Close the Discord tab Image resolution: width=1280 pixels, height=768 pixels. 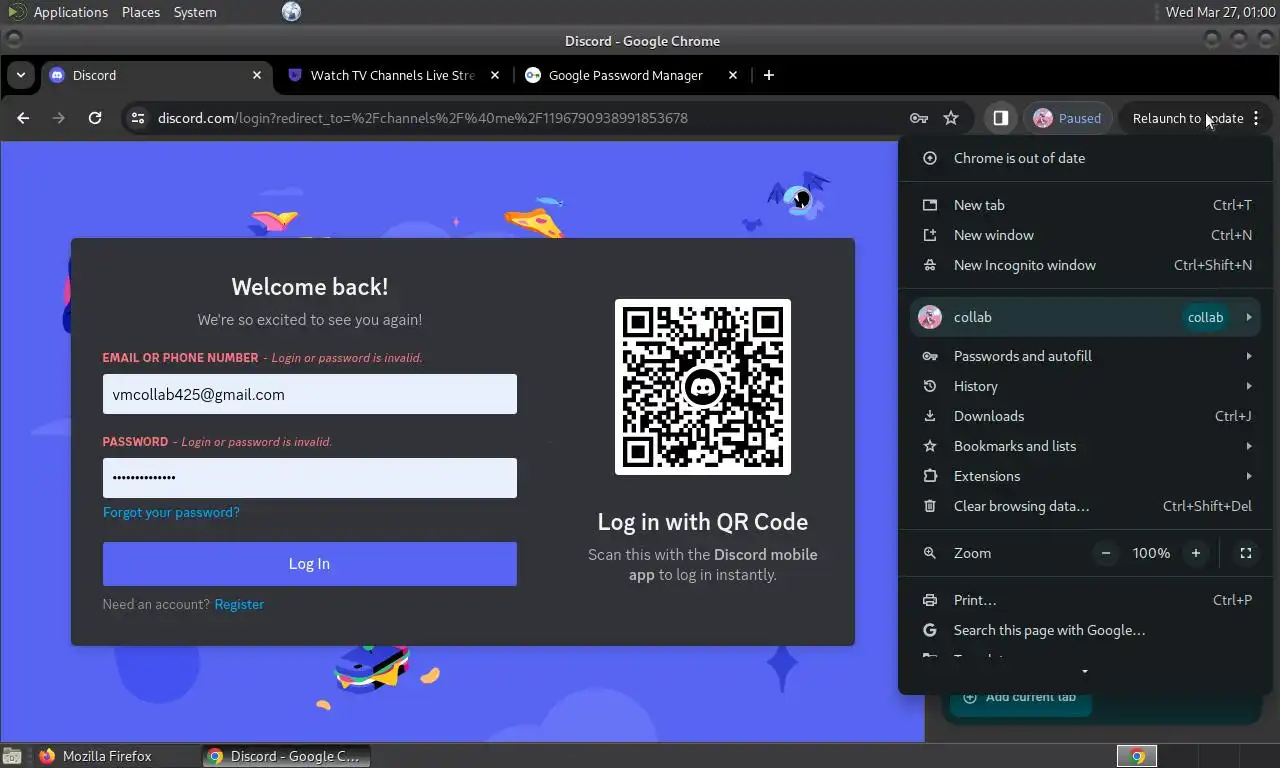[257, 75]
